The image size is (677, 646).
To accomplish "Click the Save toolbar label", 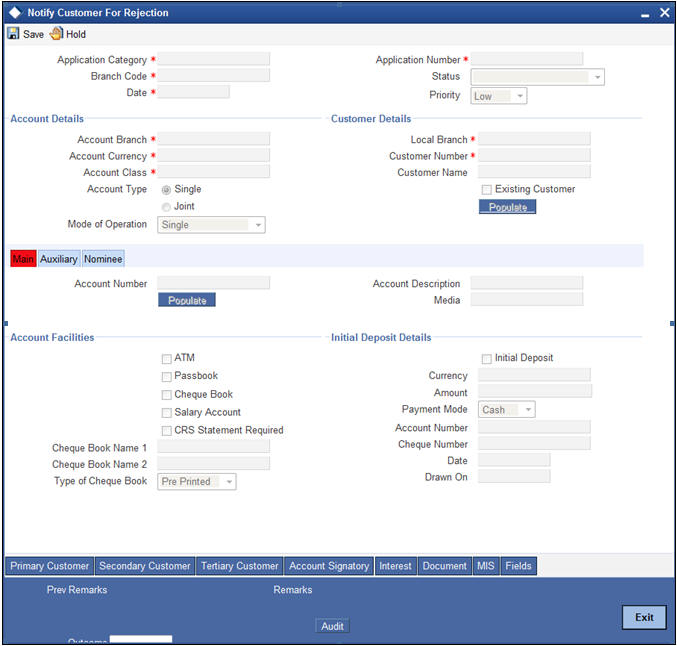I will pyautogui.click(x=33, y=34).
